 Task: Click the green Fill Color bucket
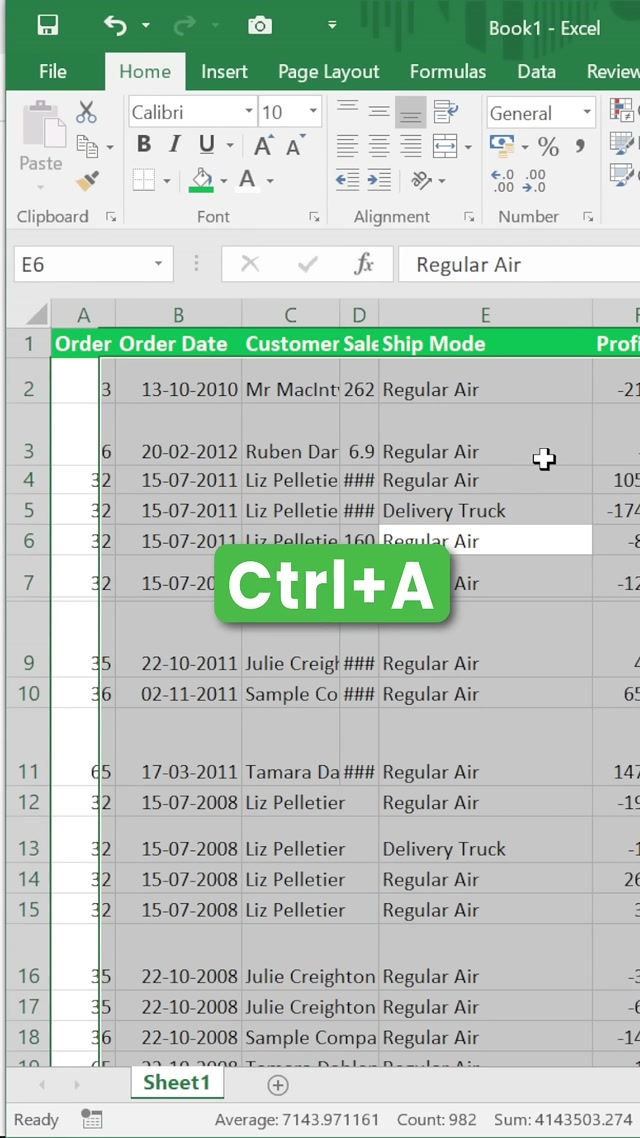point(202,180)
